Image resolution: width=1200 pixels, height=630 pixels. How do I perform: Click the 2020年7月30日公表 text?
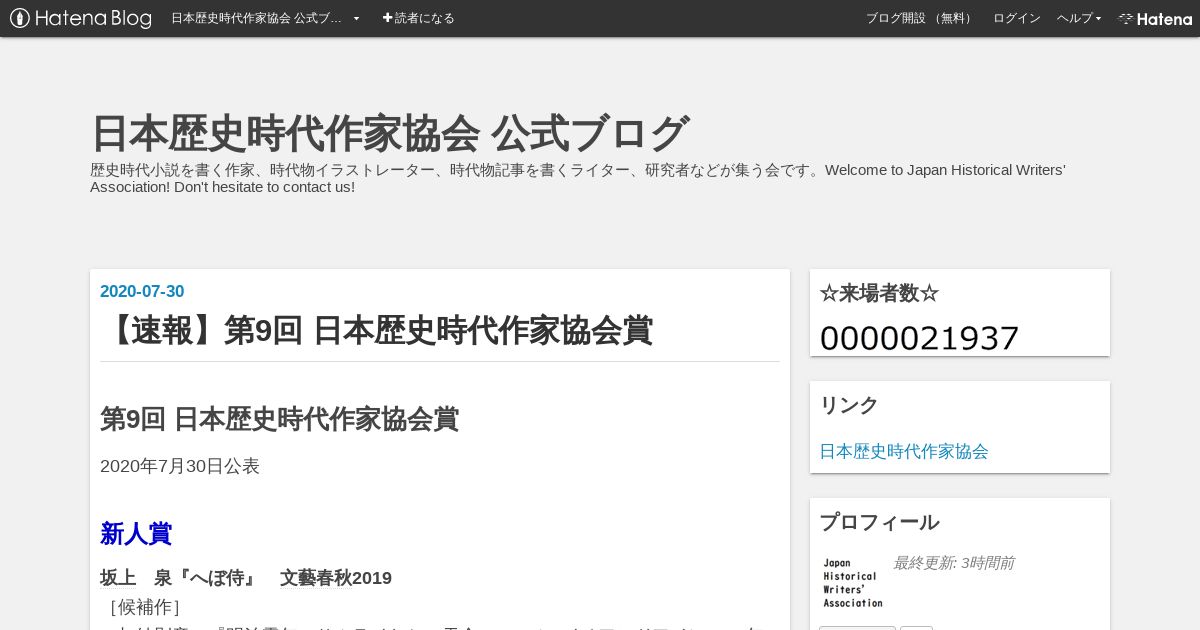[180, 466]
